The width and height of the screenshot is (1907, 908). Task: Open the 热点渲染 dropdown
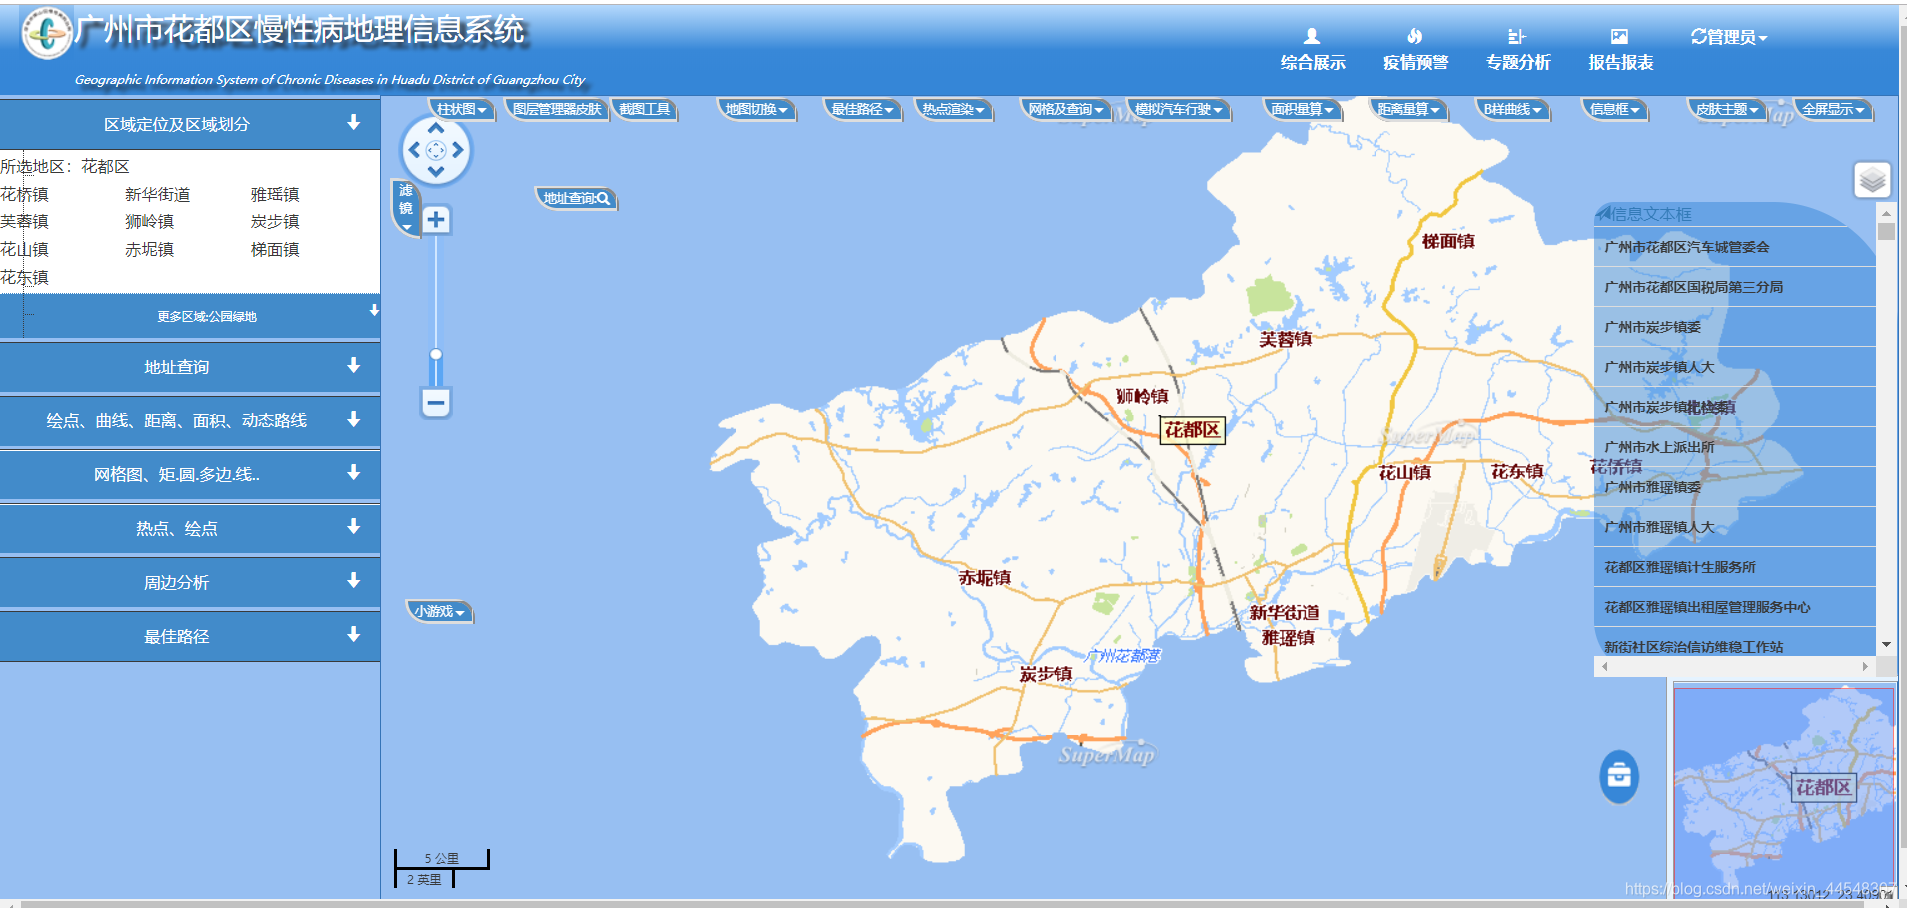[954, 109]
